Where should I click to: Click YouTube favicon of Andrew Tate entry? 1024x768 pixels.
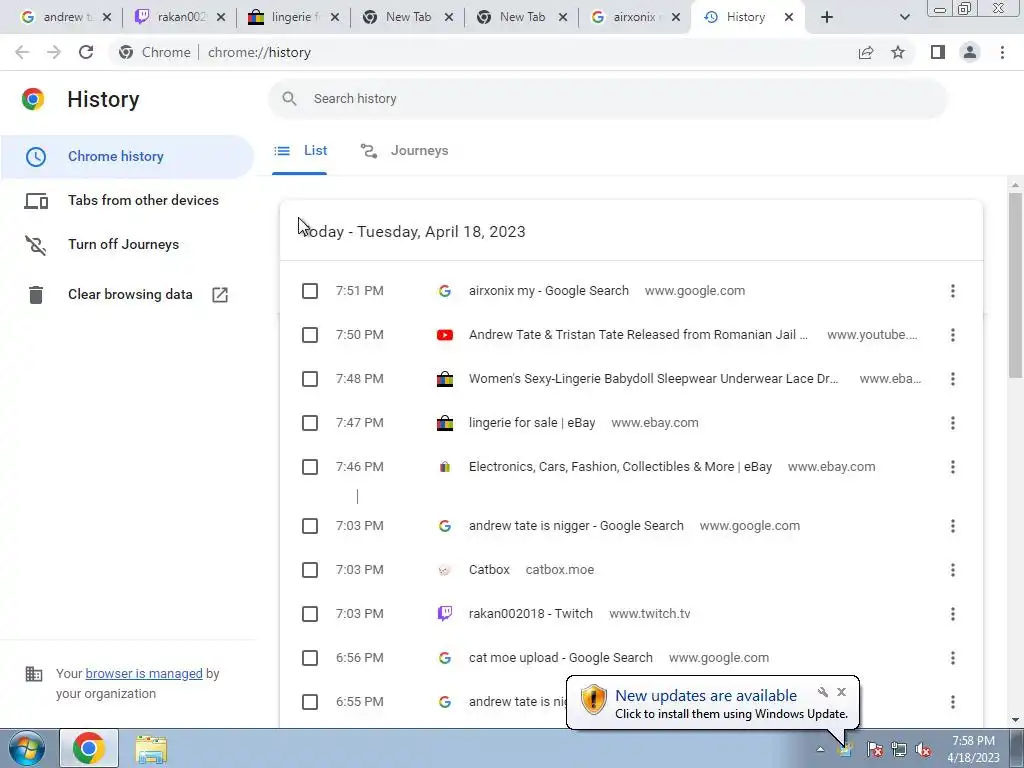pos(445,335)
